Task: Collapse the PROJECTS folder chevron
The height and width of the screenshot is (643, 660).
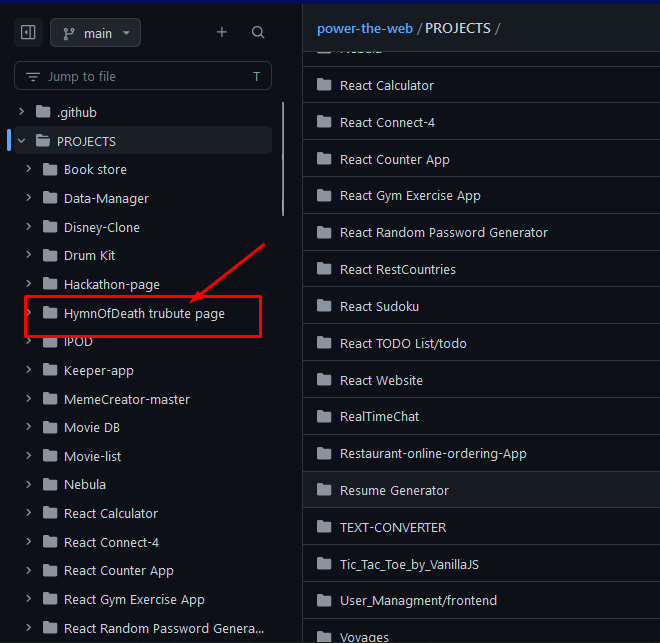Action: pyautogui.click(x=21, y=141)
